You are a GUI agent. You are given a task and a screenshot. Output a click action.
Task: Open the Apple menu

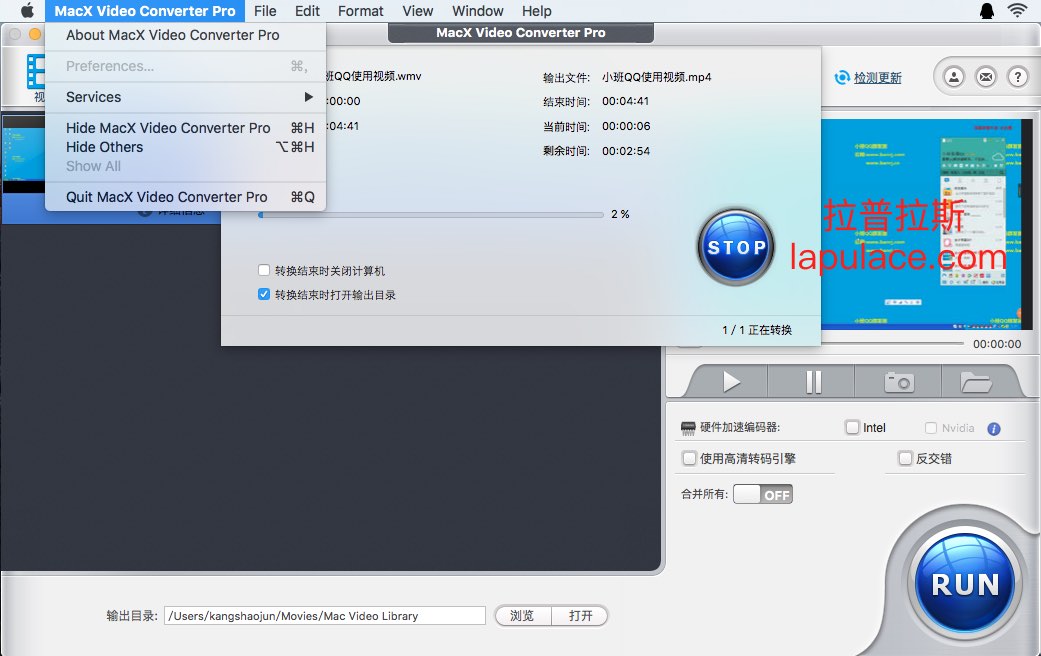27,11
